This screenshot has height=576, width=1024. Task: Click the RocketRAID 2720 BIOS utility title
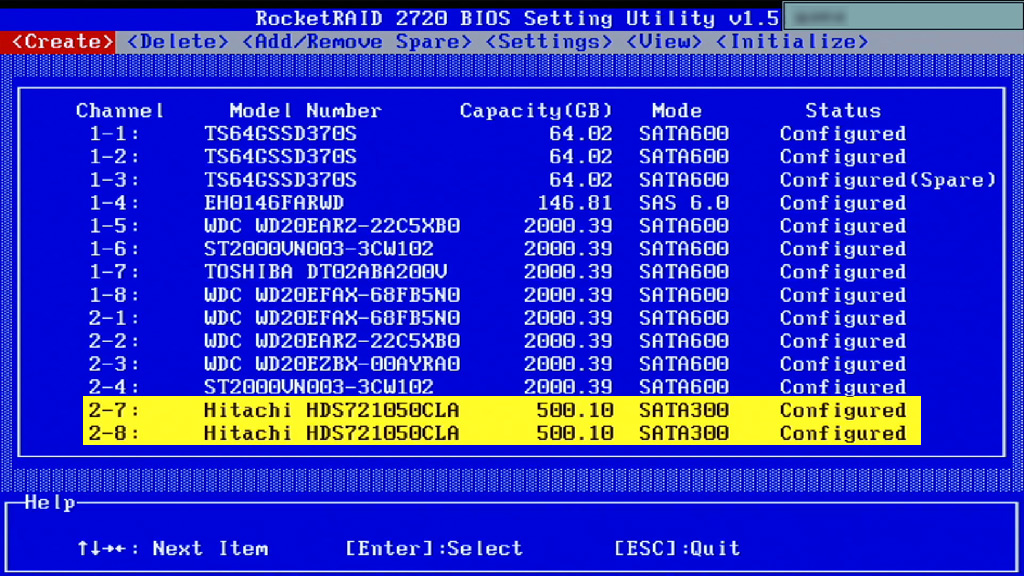coord(517,18)
